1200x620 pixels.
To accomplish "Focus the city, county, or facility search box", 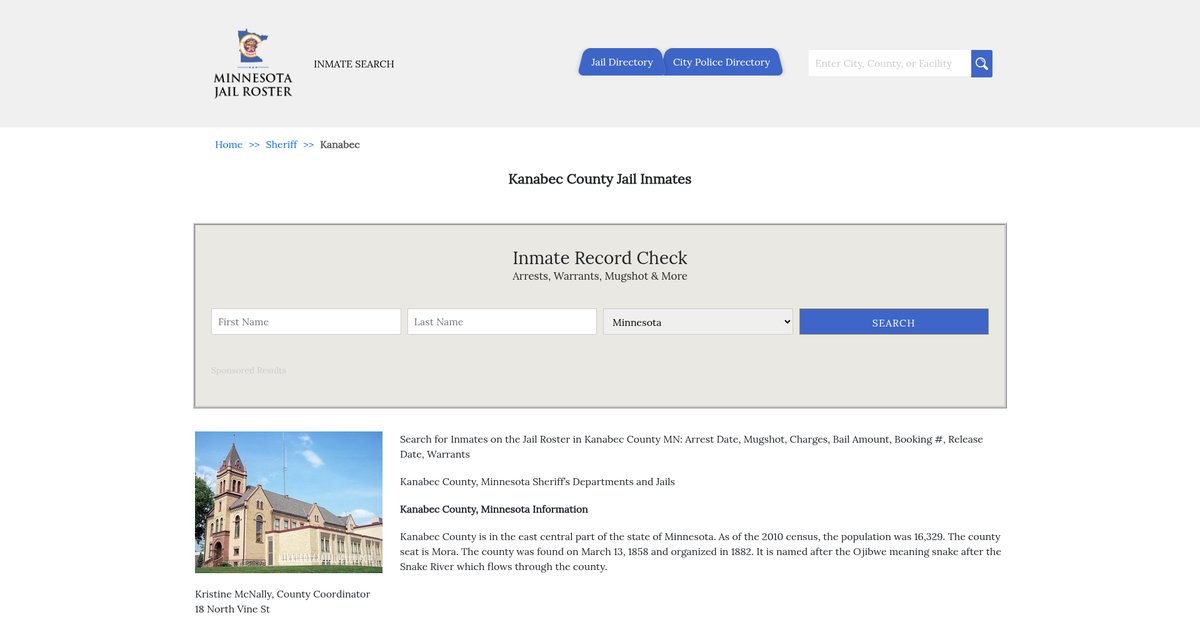I will (x=888, y=64).
